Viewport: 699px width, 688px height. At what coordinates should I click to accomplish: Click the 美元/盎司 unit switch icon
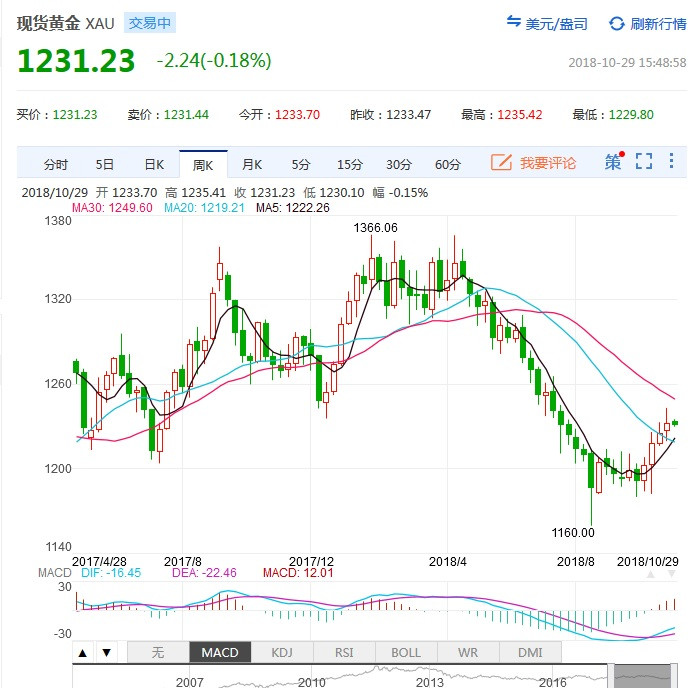(514, 23)
